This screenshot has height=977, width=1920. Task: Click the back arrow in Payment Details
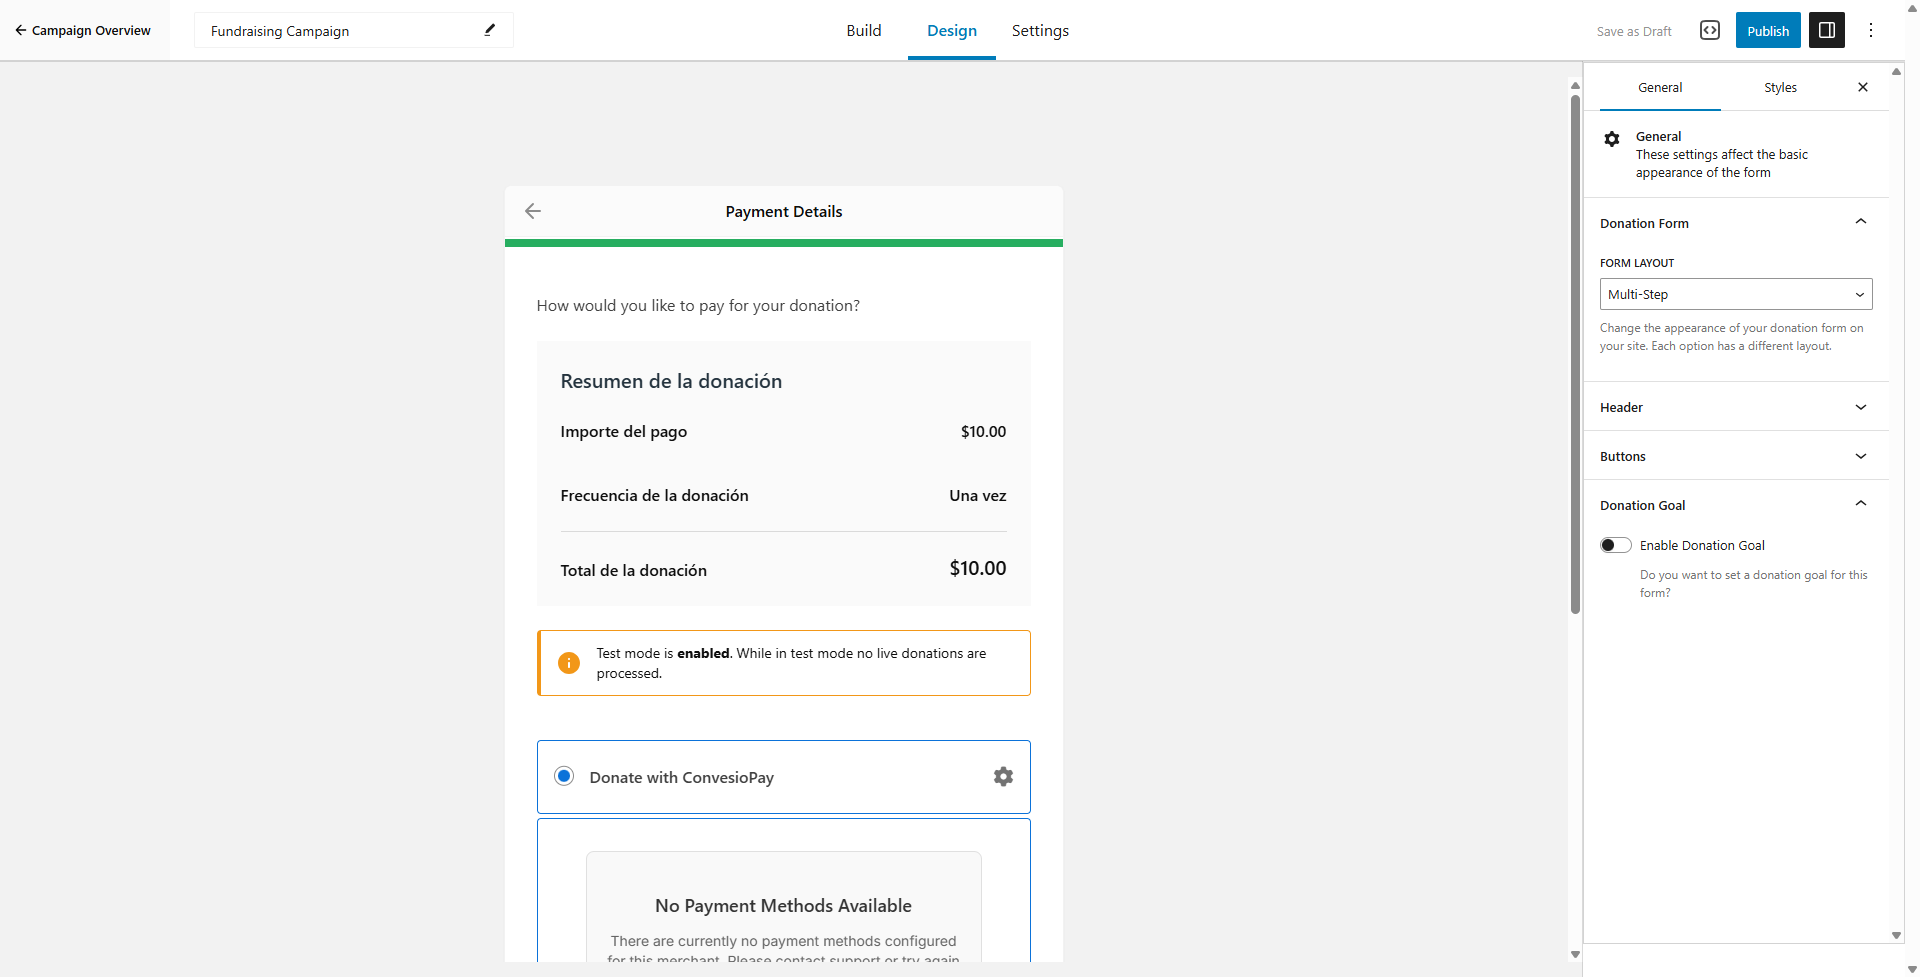coord(533,211)
